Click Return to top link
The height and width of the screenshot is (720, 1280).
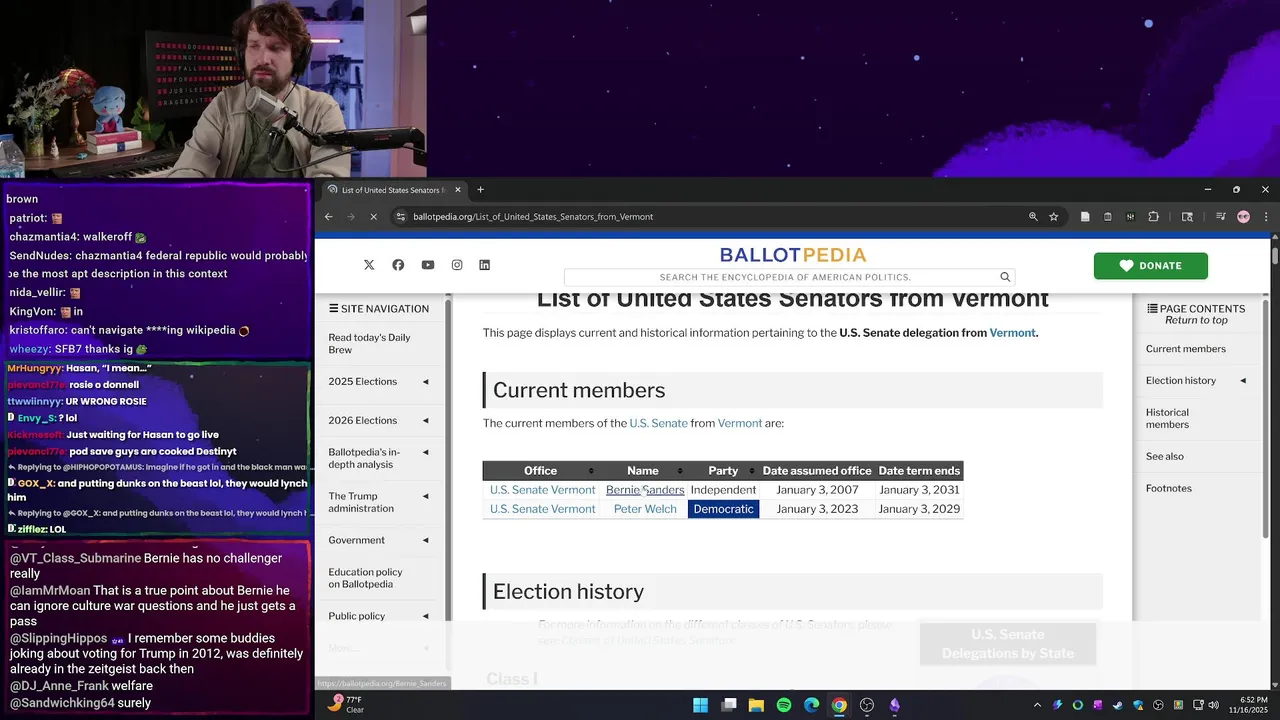pyautogui.click(x=1196, y=320)
